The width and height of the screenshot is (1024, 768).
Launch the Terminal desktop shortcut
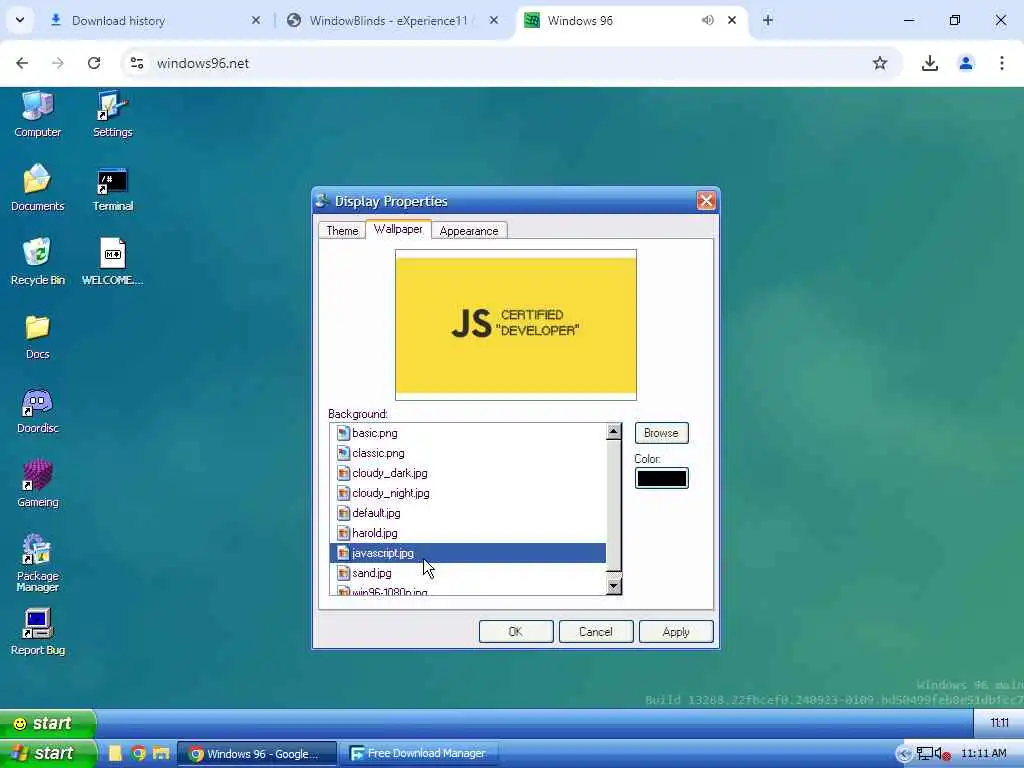pyautogui.click(x=112, y=188)
